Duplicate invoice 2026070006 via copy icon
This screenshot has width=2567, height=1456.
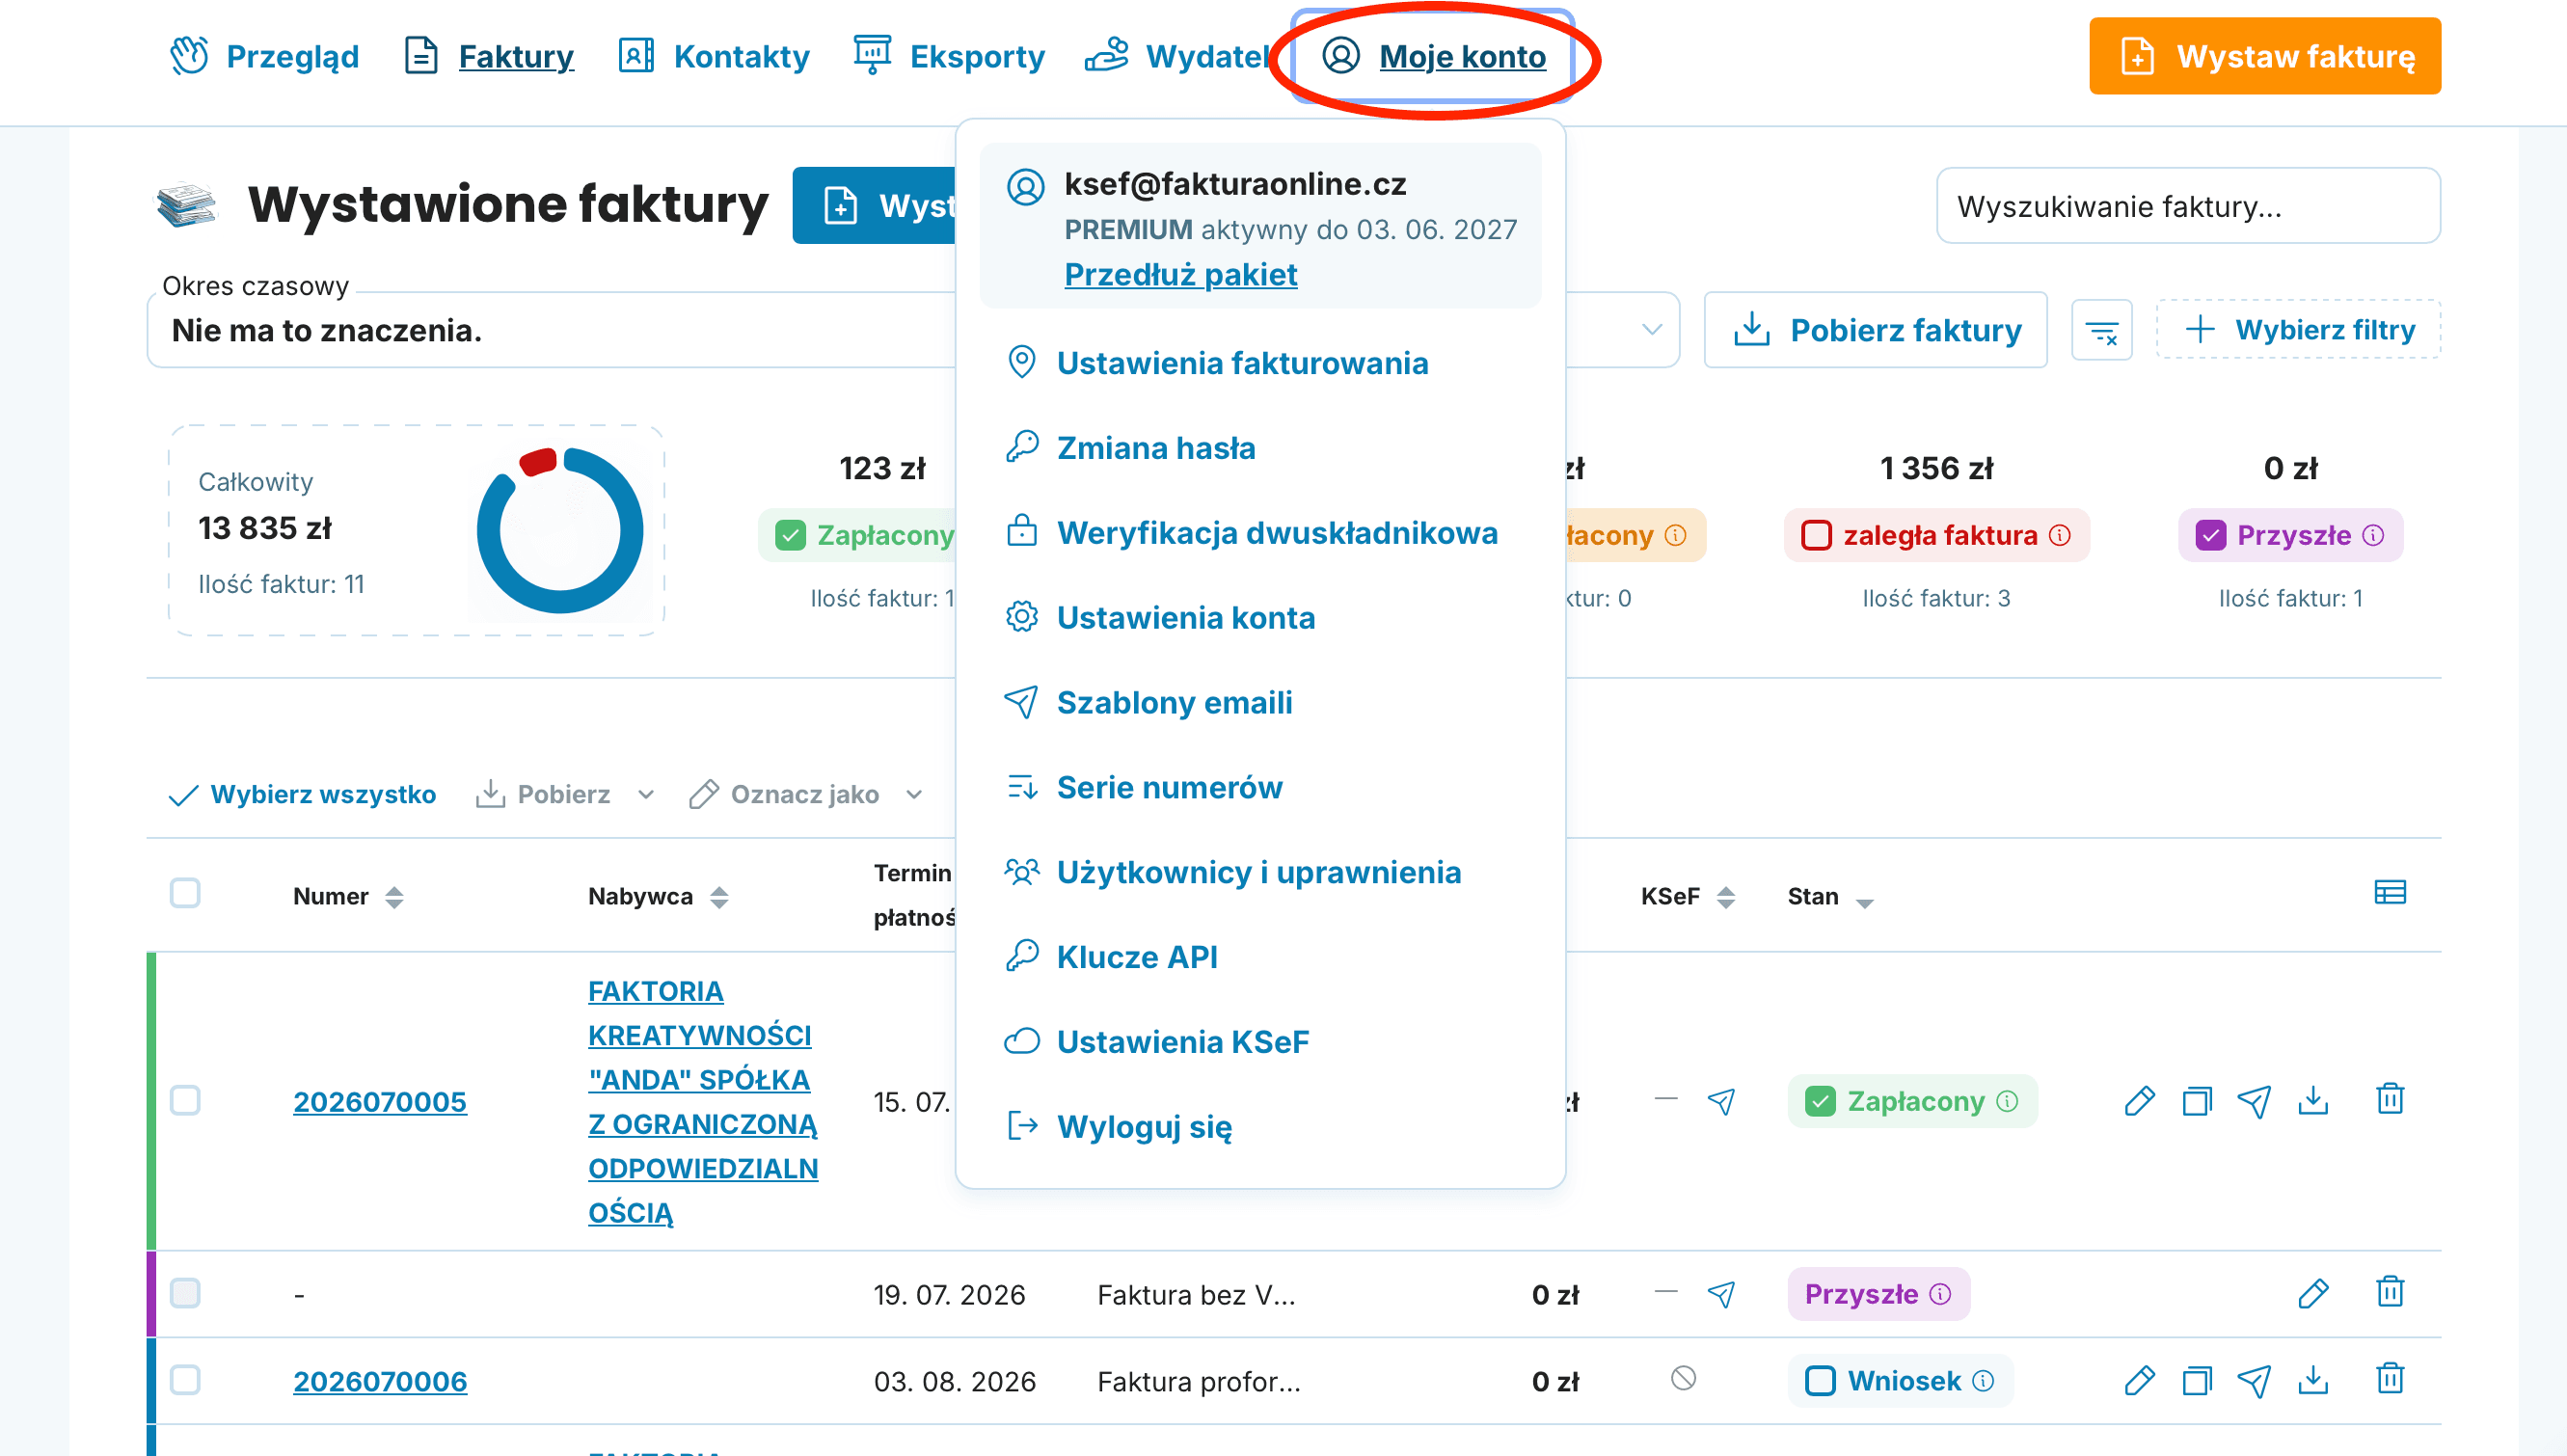coord(2197,1380)
